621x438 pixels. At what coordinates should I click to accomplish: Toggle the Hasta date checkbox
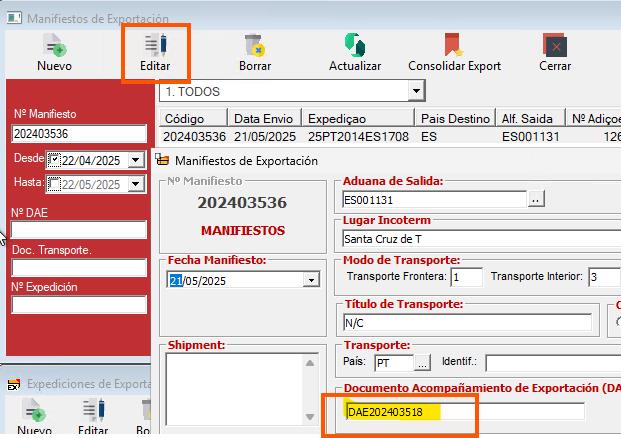pos(55,184)
